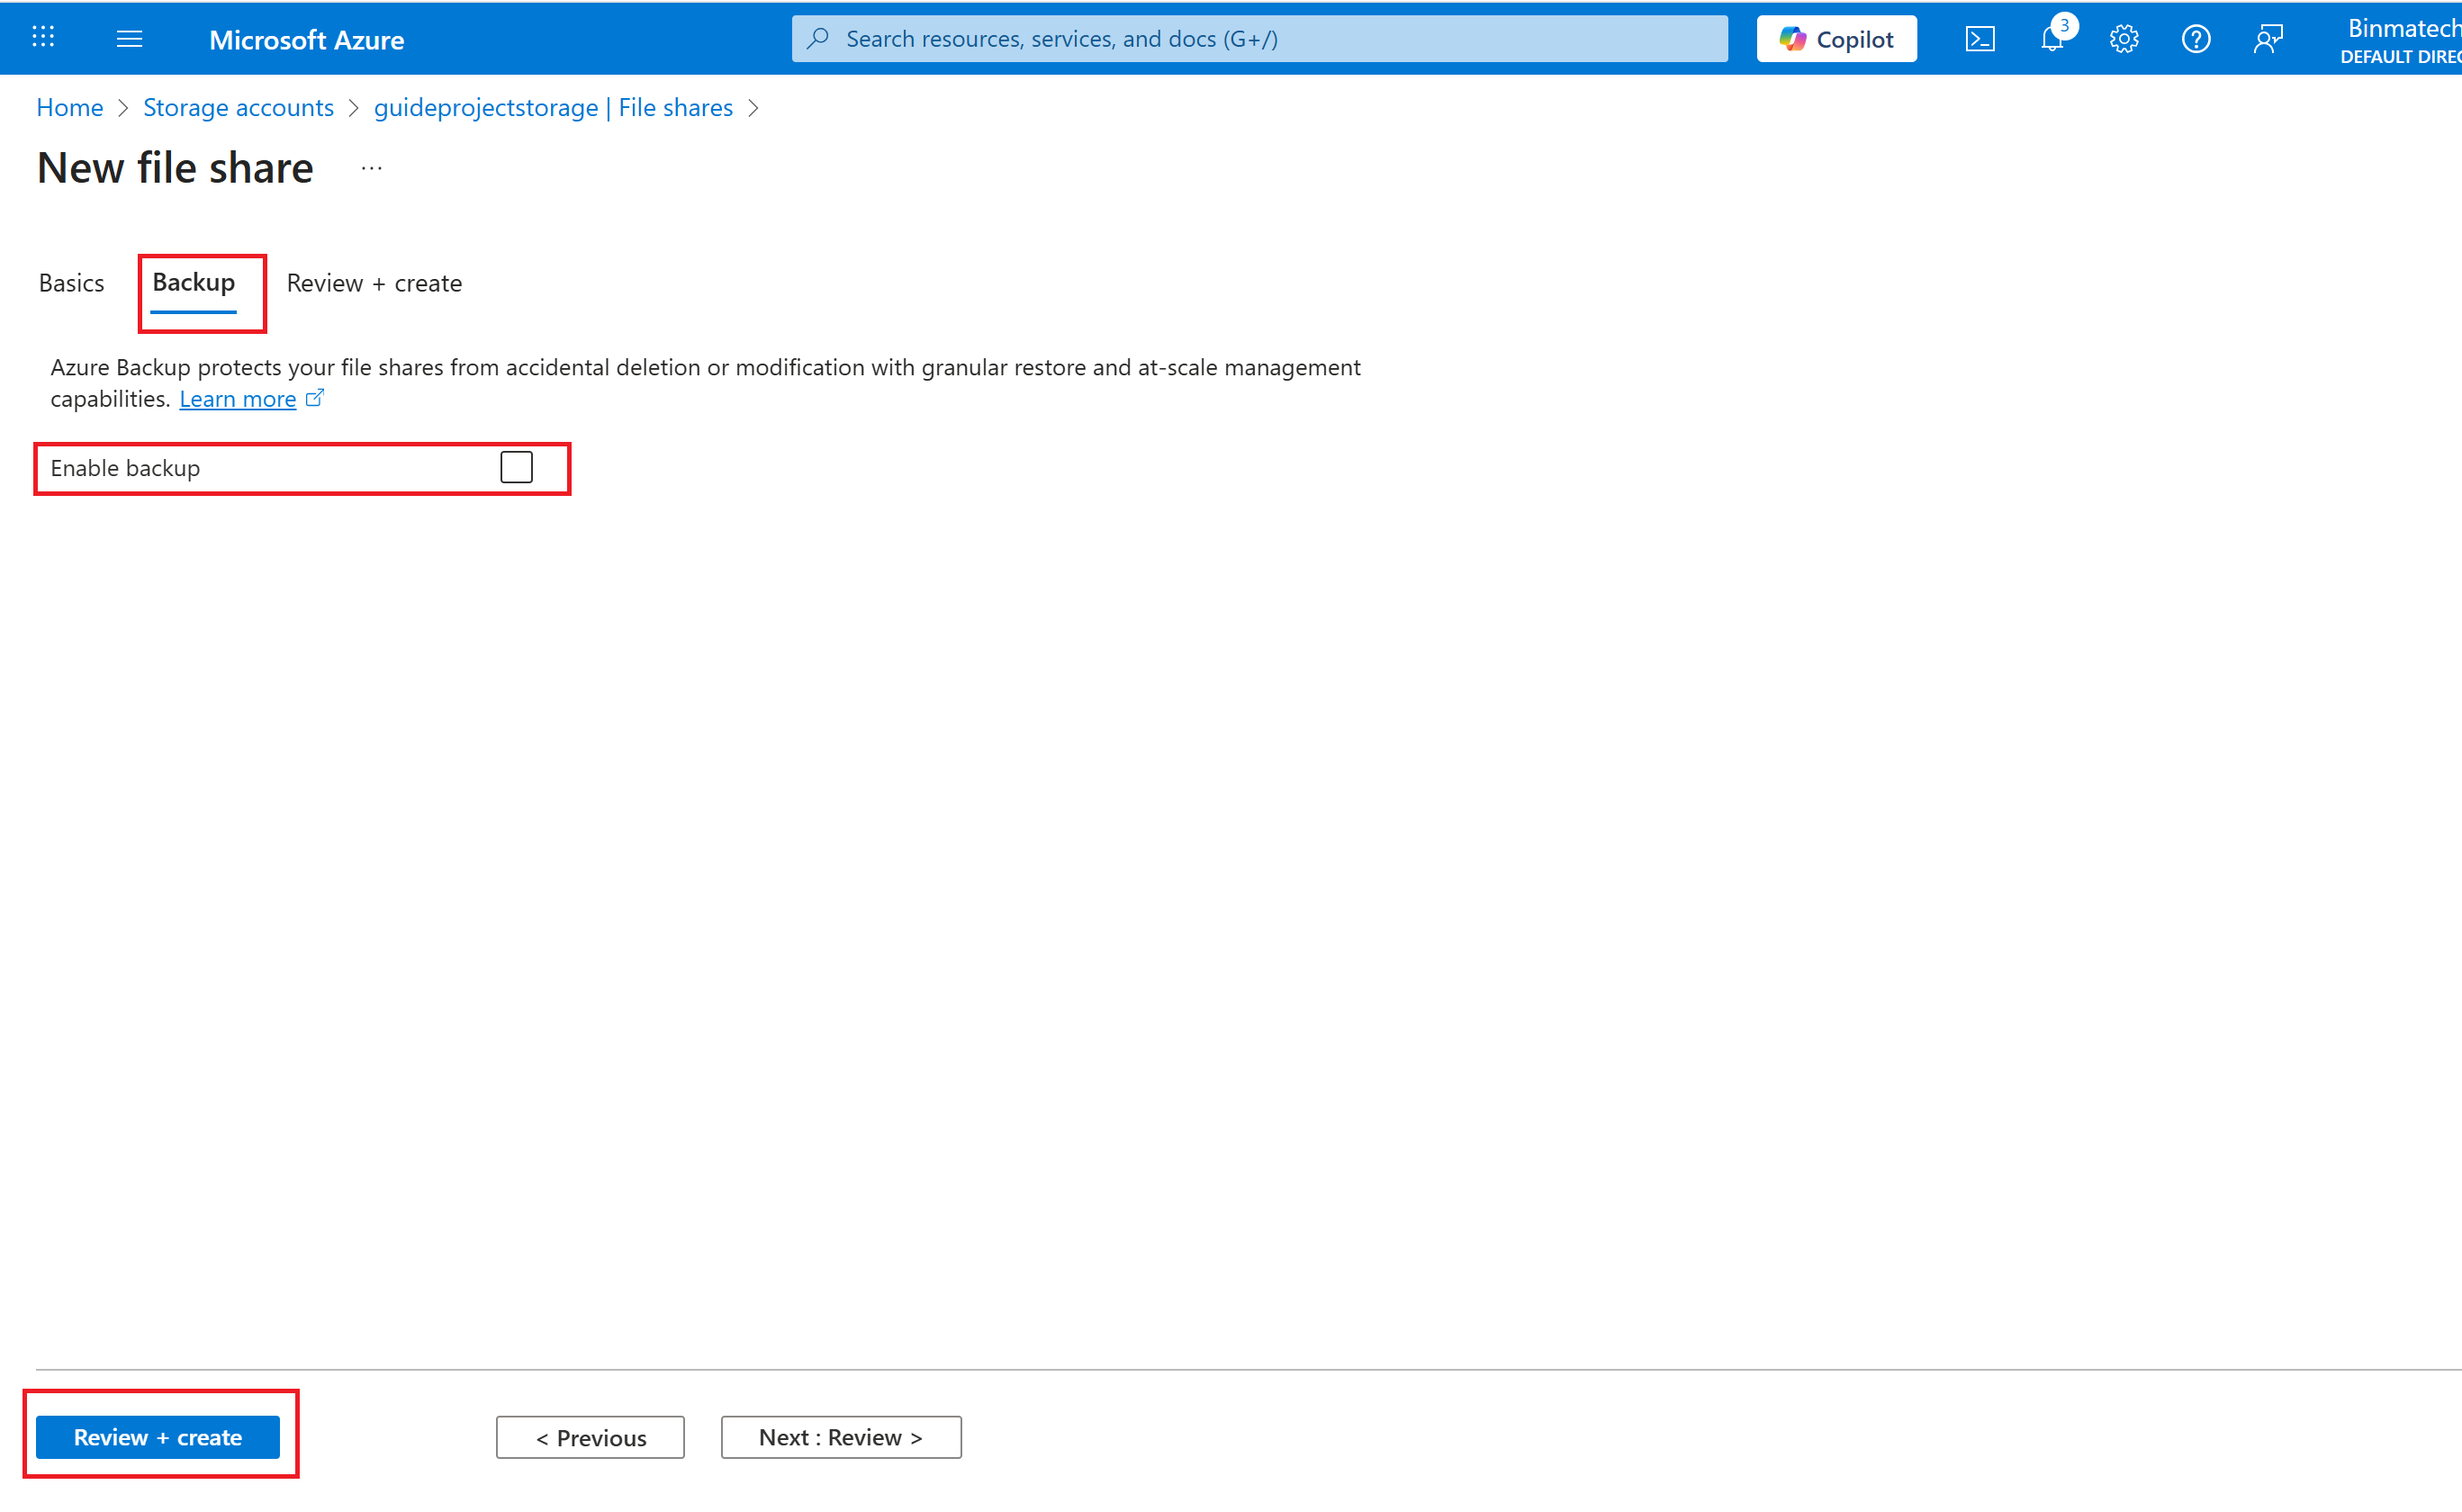Navigate to Storage accounts breadcrumb
Viewport: 2462px width, 1512px height.
tap(238, 107)
